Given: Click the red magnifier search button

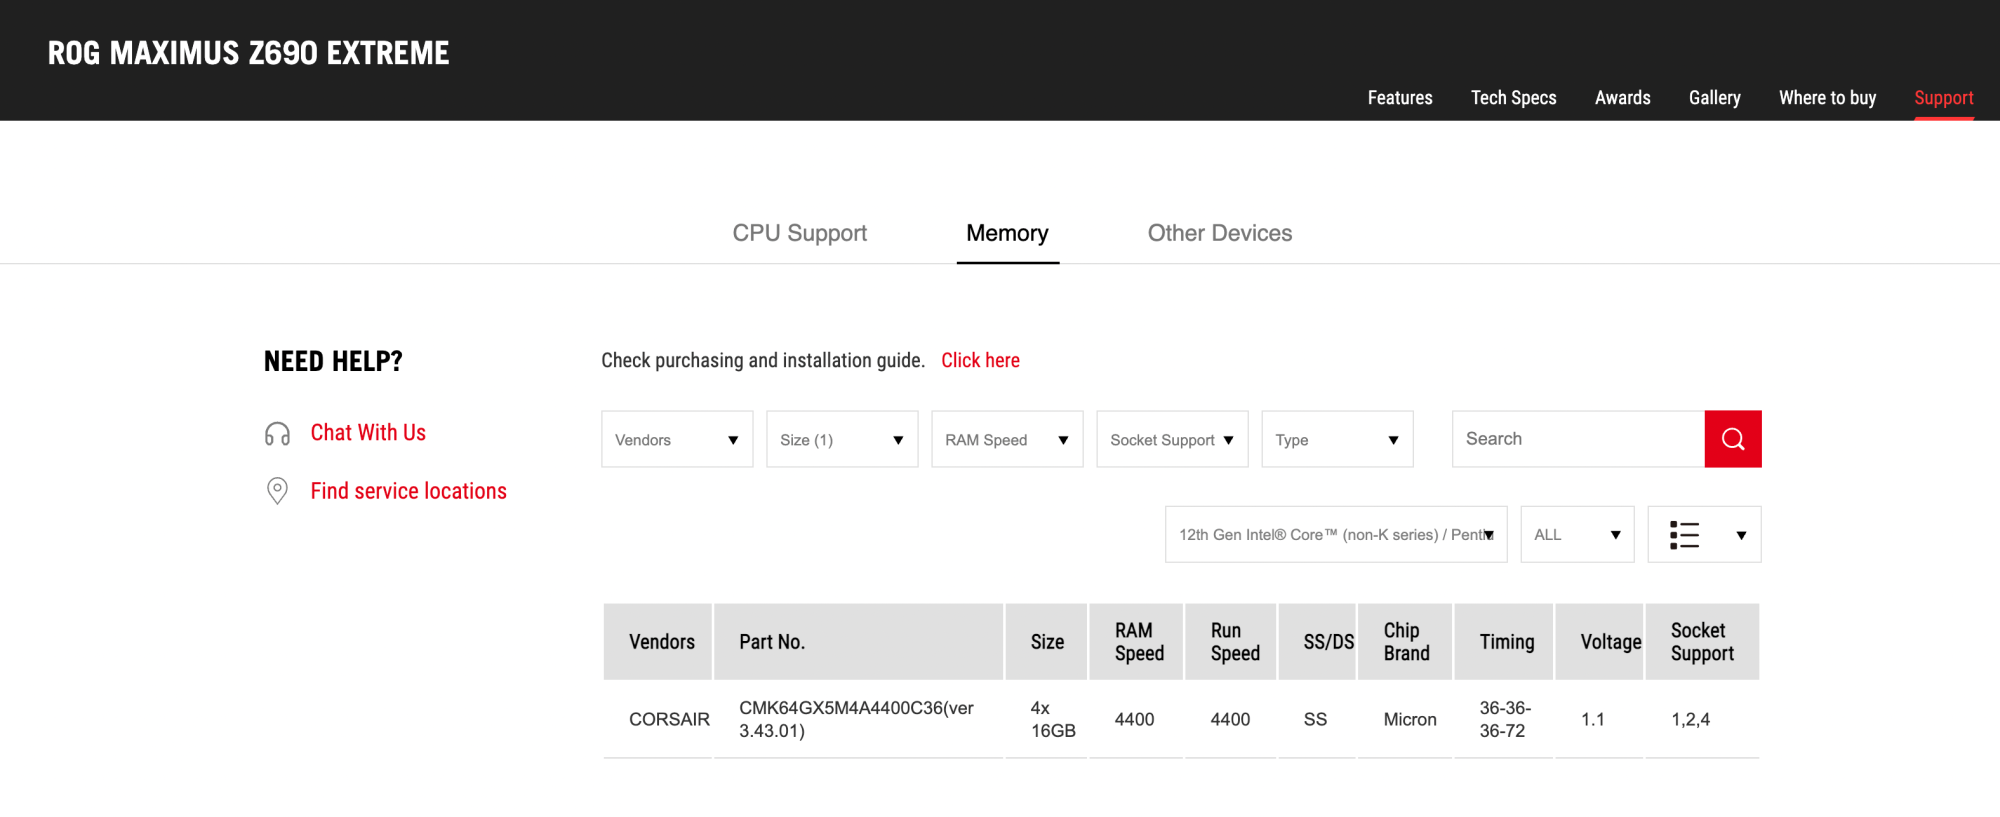Looking at the screenshot, I should pos(1732,439).
